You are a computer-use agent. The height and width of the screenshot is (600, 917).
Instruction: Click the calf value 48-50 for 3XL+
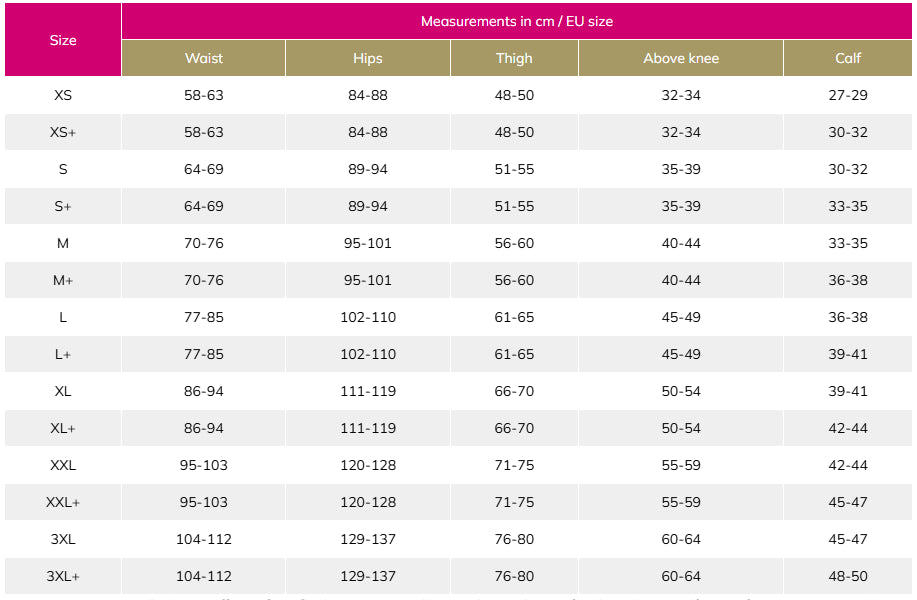point(848,576)
